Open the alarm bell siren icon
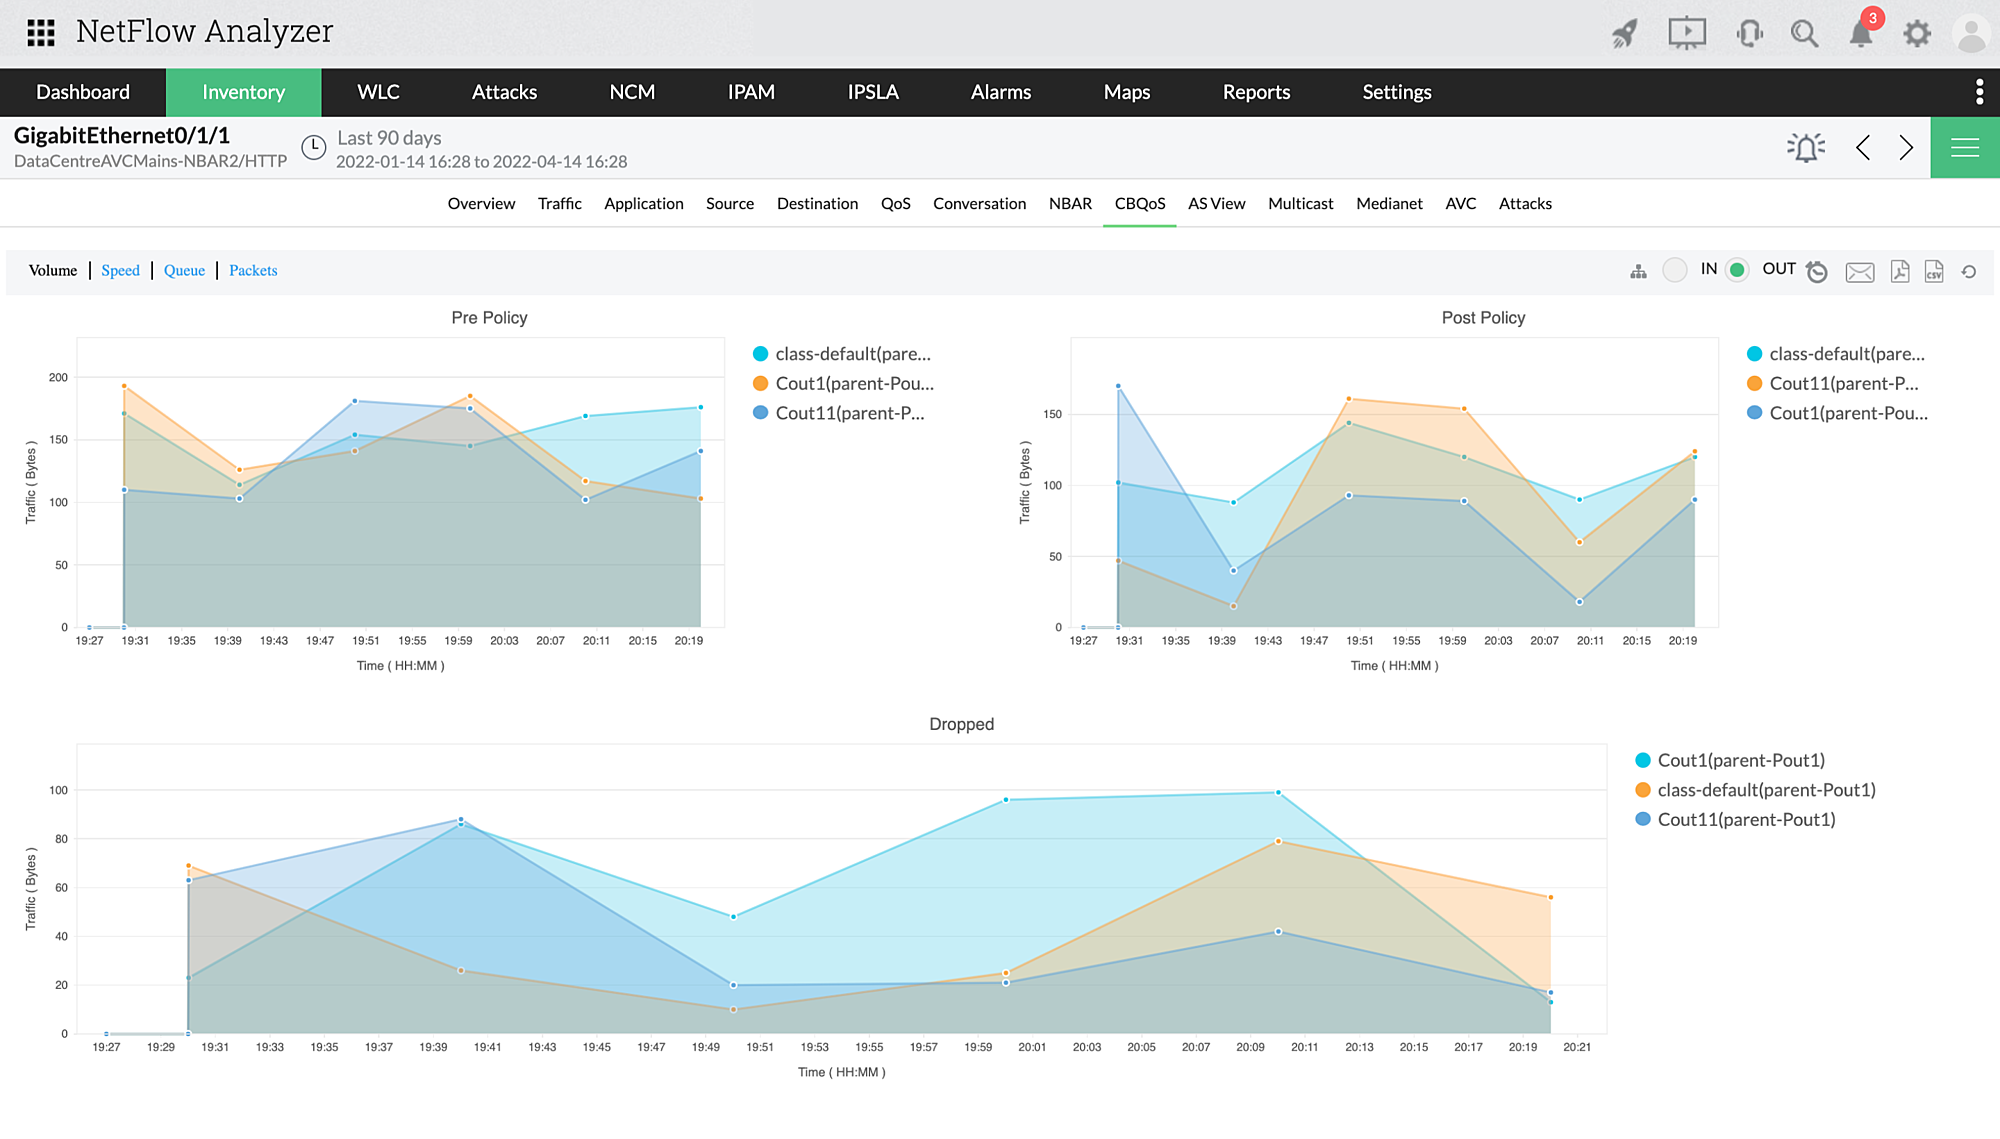 tap(1805, 148)
